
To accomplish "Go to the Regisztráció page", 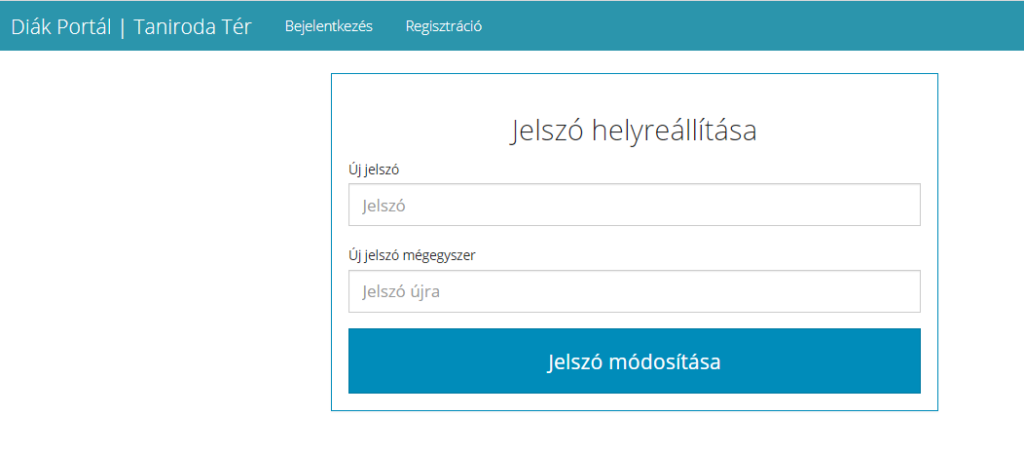I will pos(443,27).
